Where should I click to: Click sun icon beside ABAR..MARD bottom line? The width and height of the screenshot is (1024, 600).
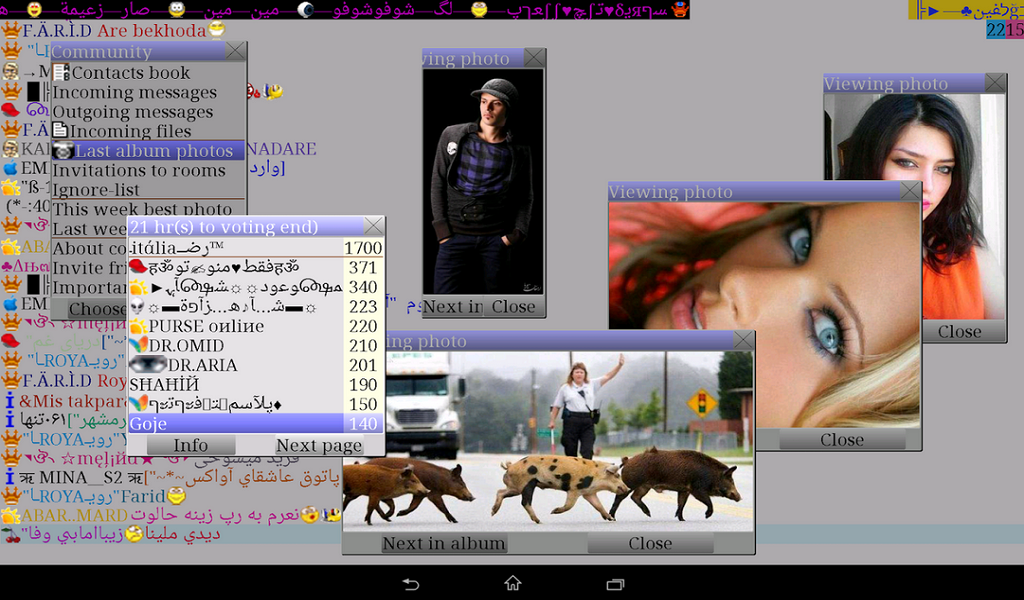coord(10,515)
